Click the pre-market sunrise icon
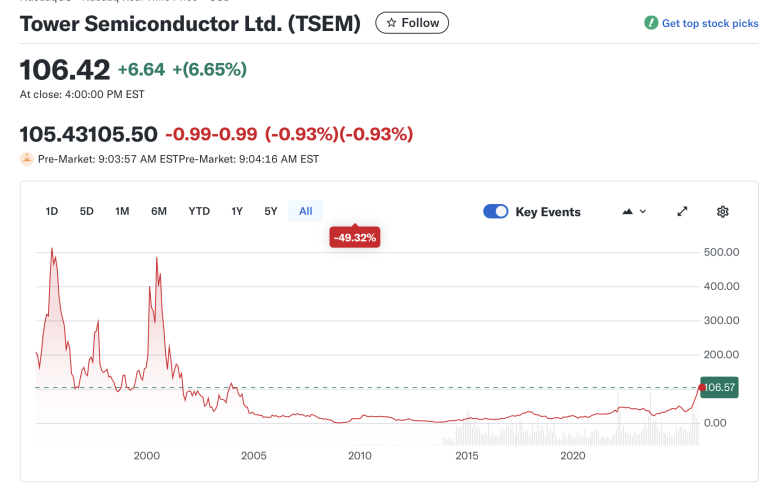 pos(27,158)
